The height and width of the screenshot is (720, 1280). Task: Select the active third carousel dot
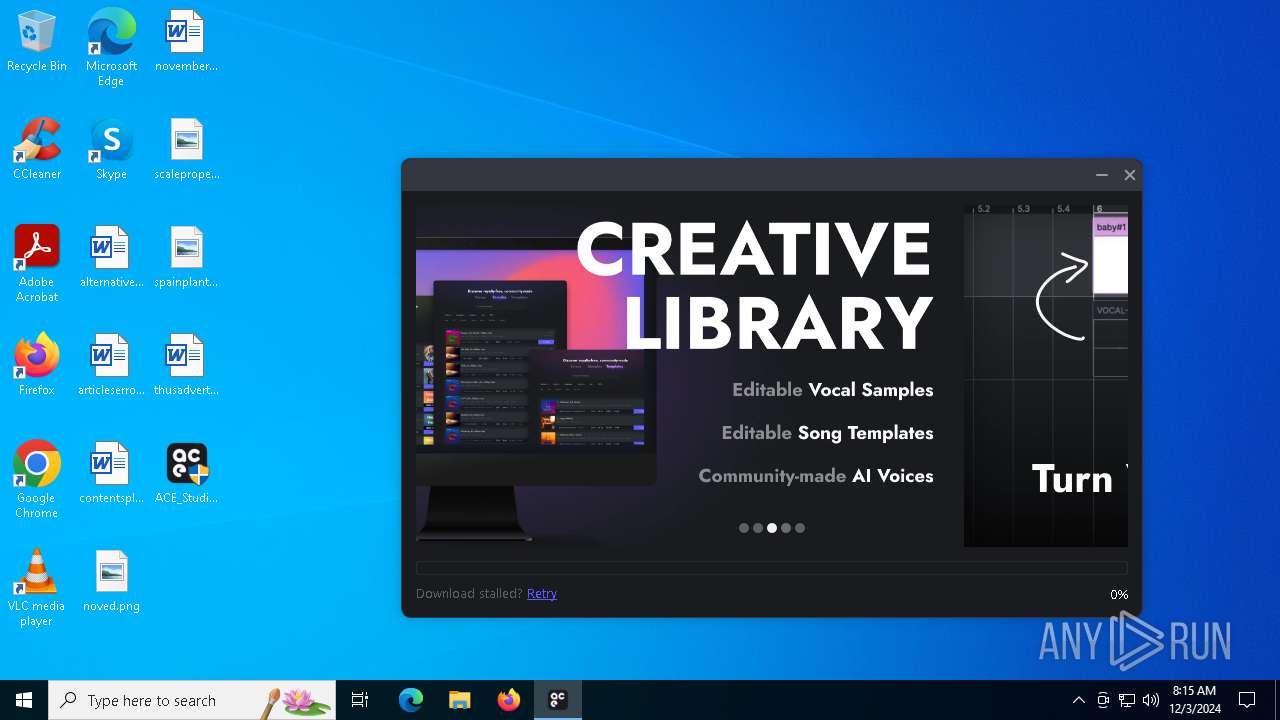[x=772, y=528]
